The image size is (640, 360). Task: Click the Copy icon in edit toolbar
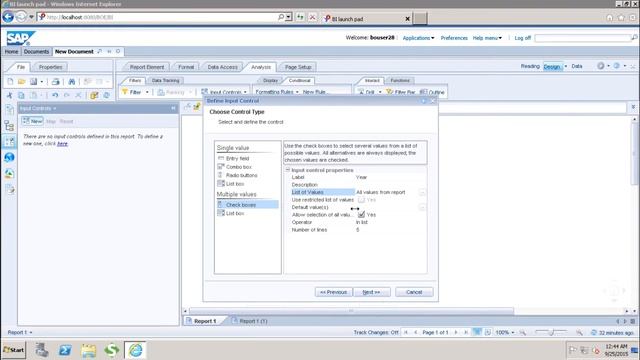coord(21,95)
